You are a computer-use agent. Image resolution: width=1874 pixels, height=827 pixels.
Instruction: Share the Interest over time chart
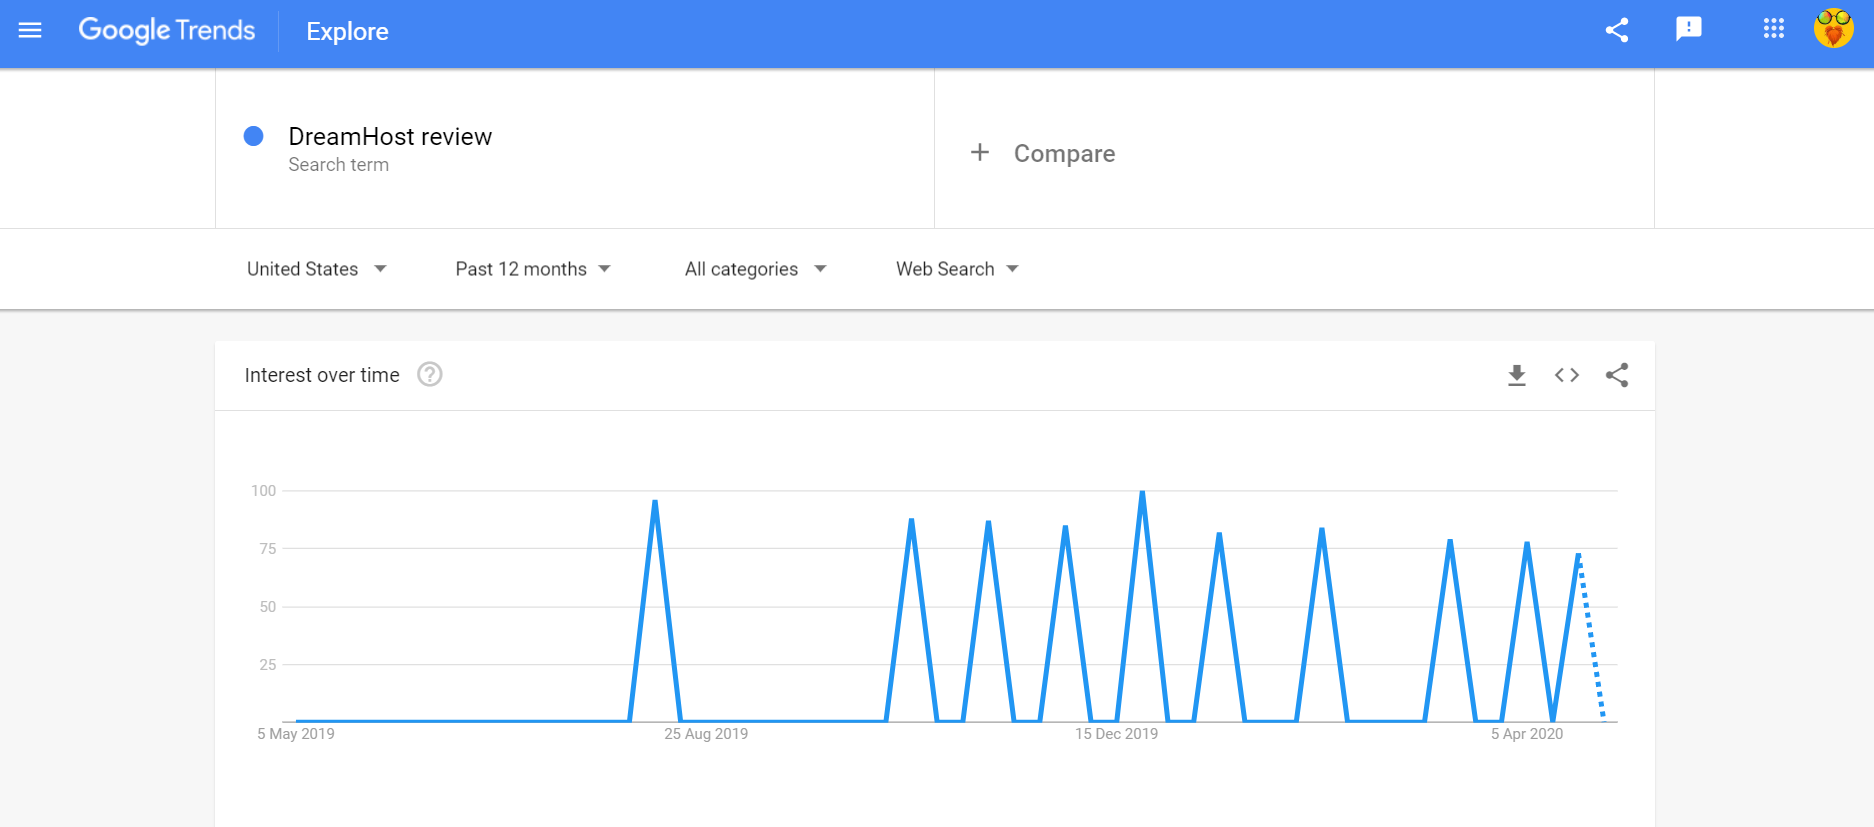pos(1617,375)
